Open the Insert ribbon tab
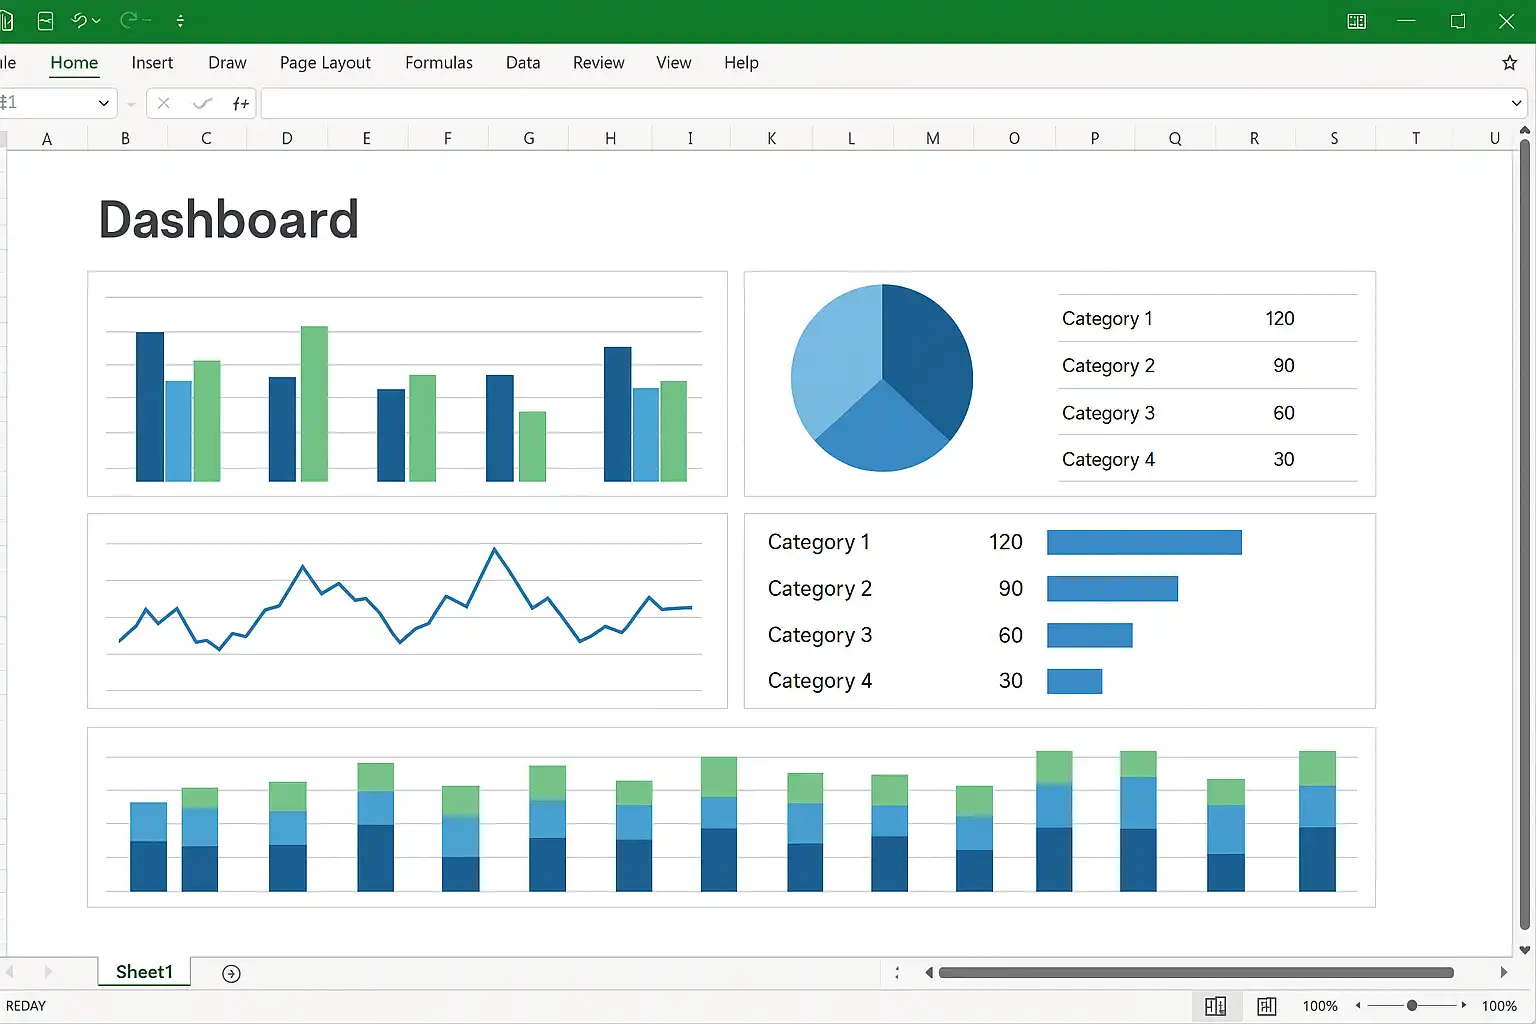The height and width of the screenshot is (1024, 1536). coord(152,63)
